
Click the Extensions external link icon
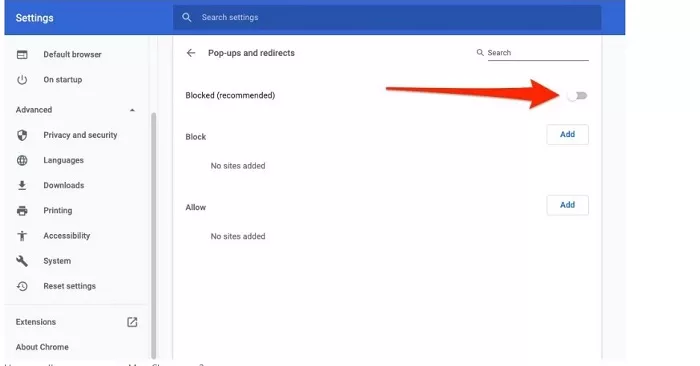132,322
